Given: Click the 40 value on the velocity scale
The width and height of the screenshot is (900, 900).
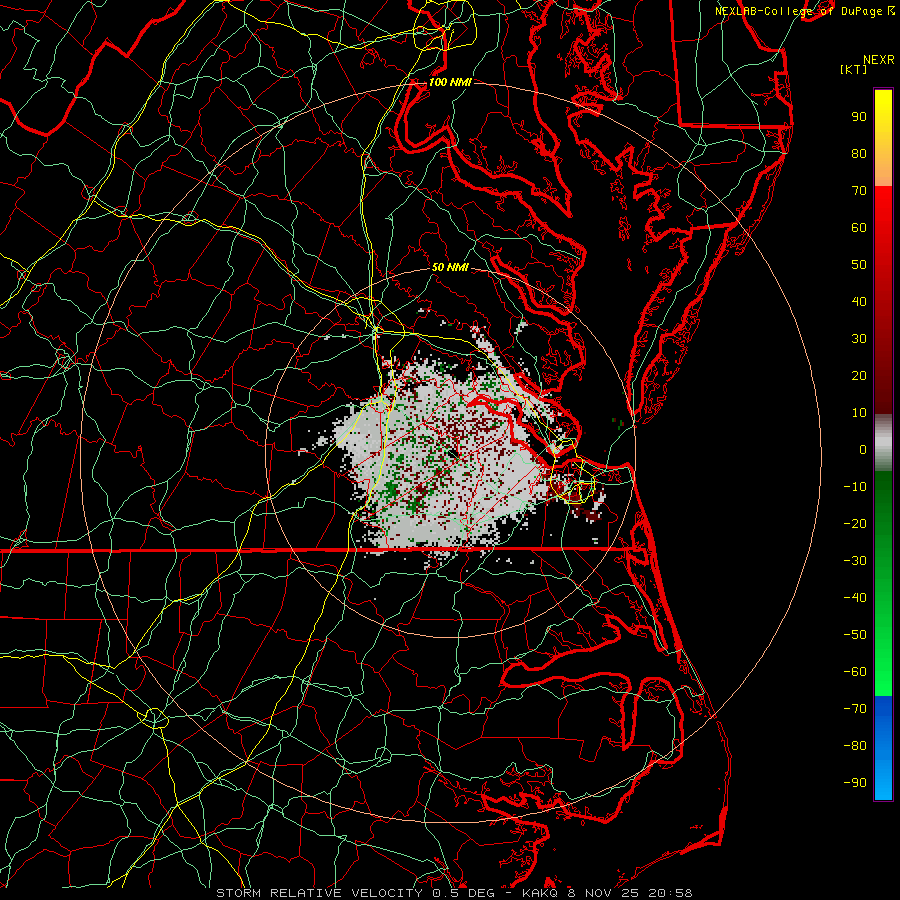Looking at the screenshot, I should (x=859, y=302).
